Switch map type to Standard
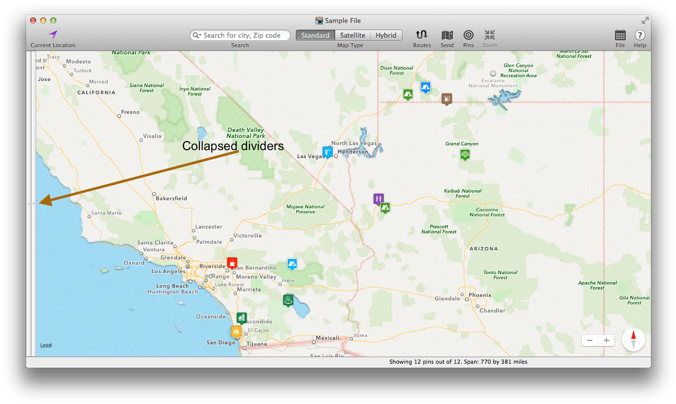 pos(315,35)
